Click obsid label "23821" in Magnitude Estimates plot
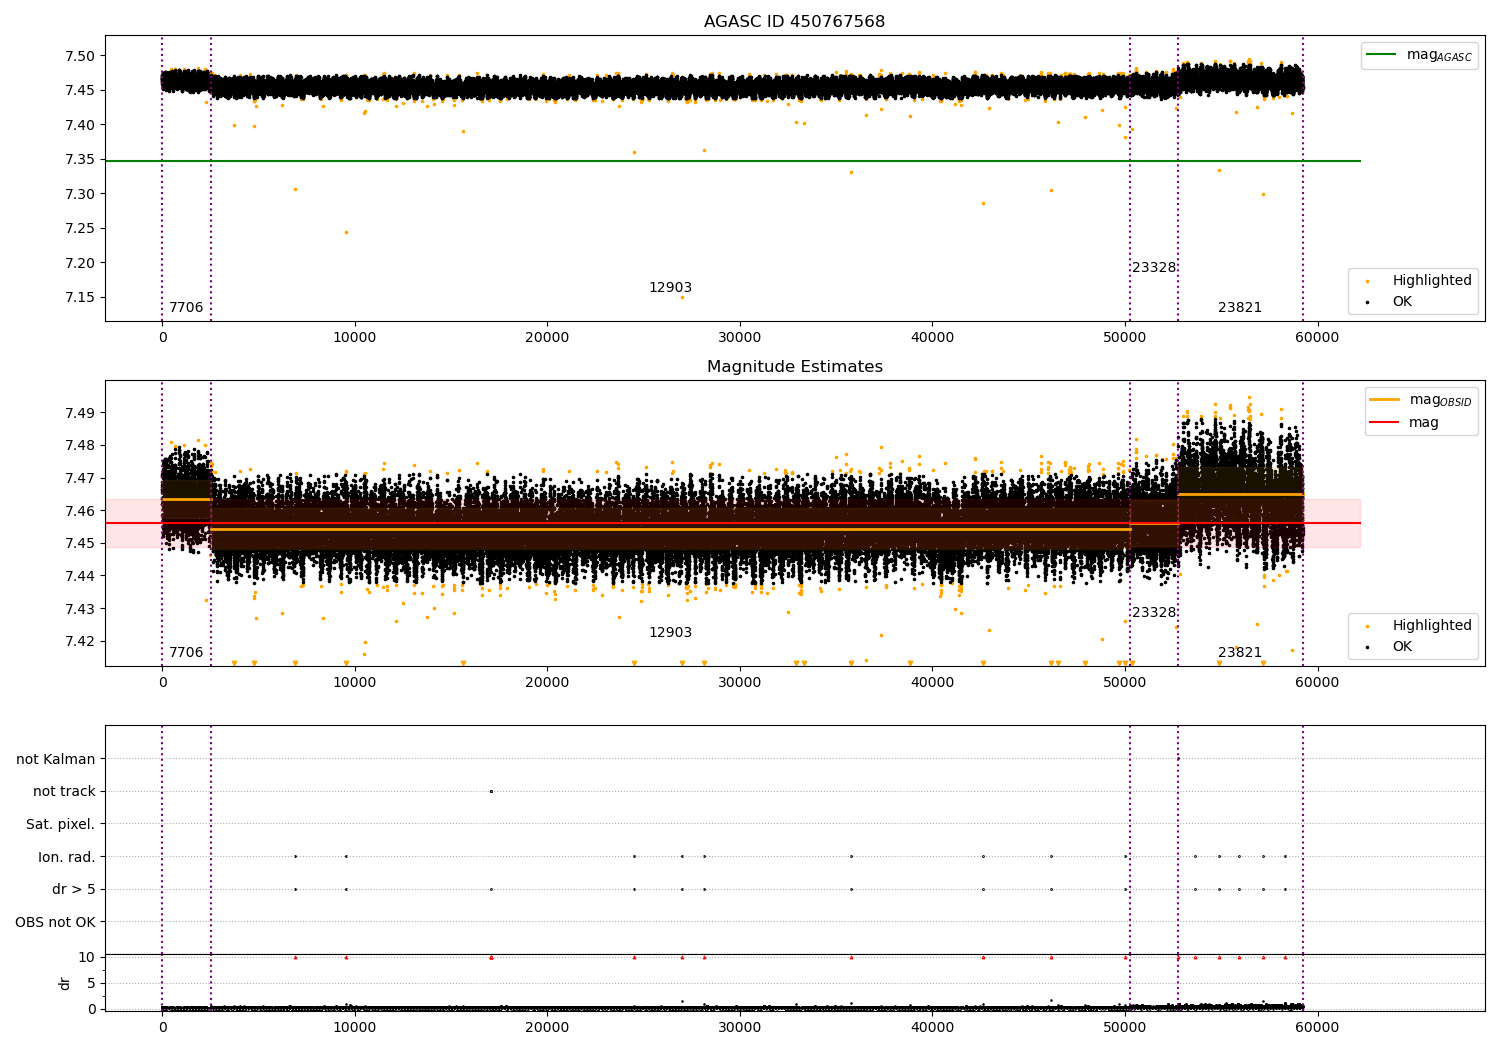1500x1050 pixels. coord(1240,653)
